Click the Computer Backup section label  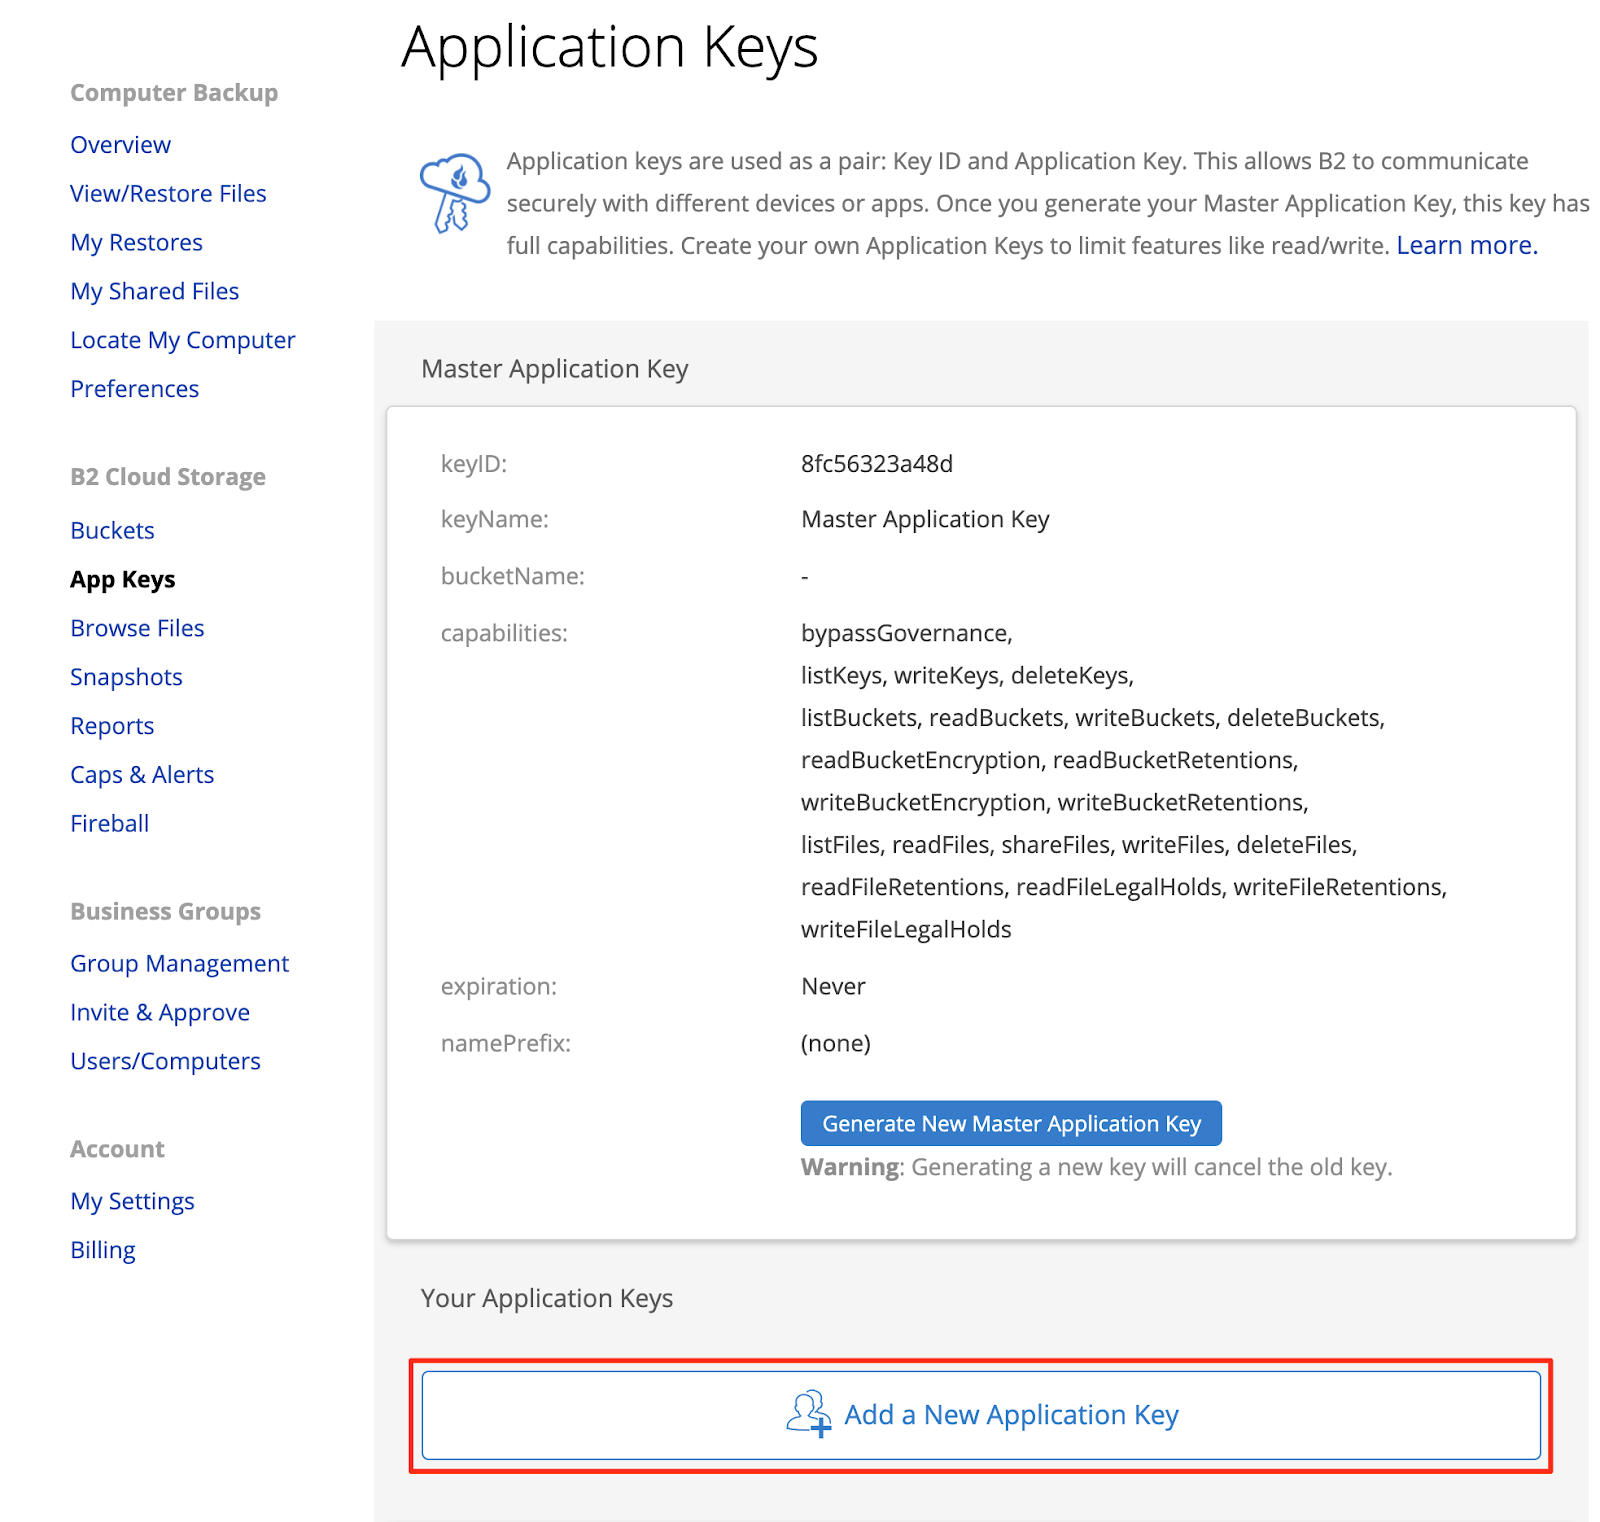pos(174,93)
